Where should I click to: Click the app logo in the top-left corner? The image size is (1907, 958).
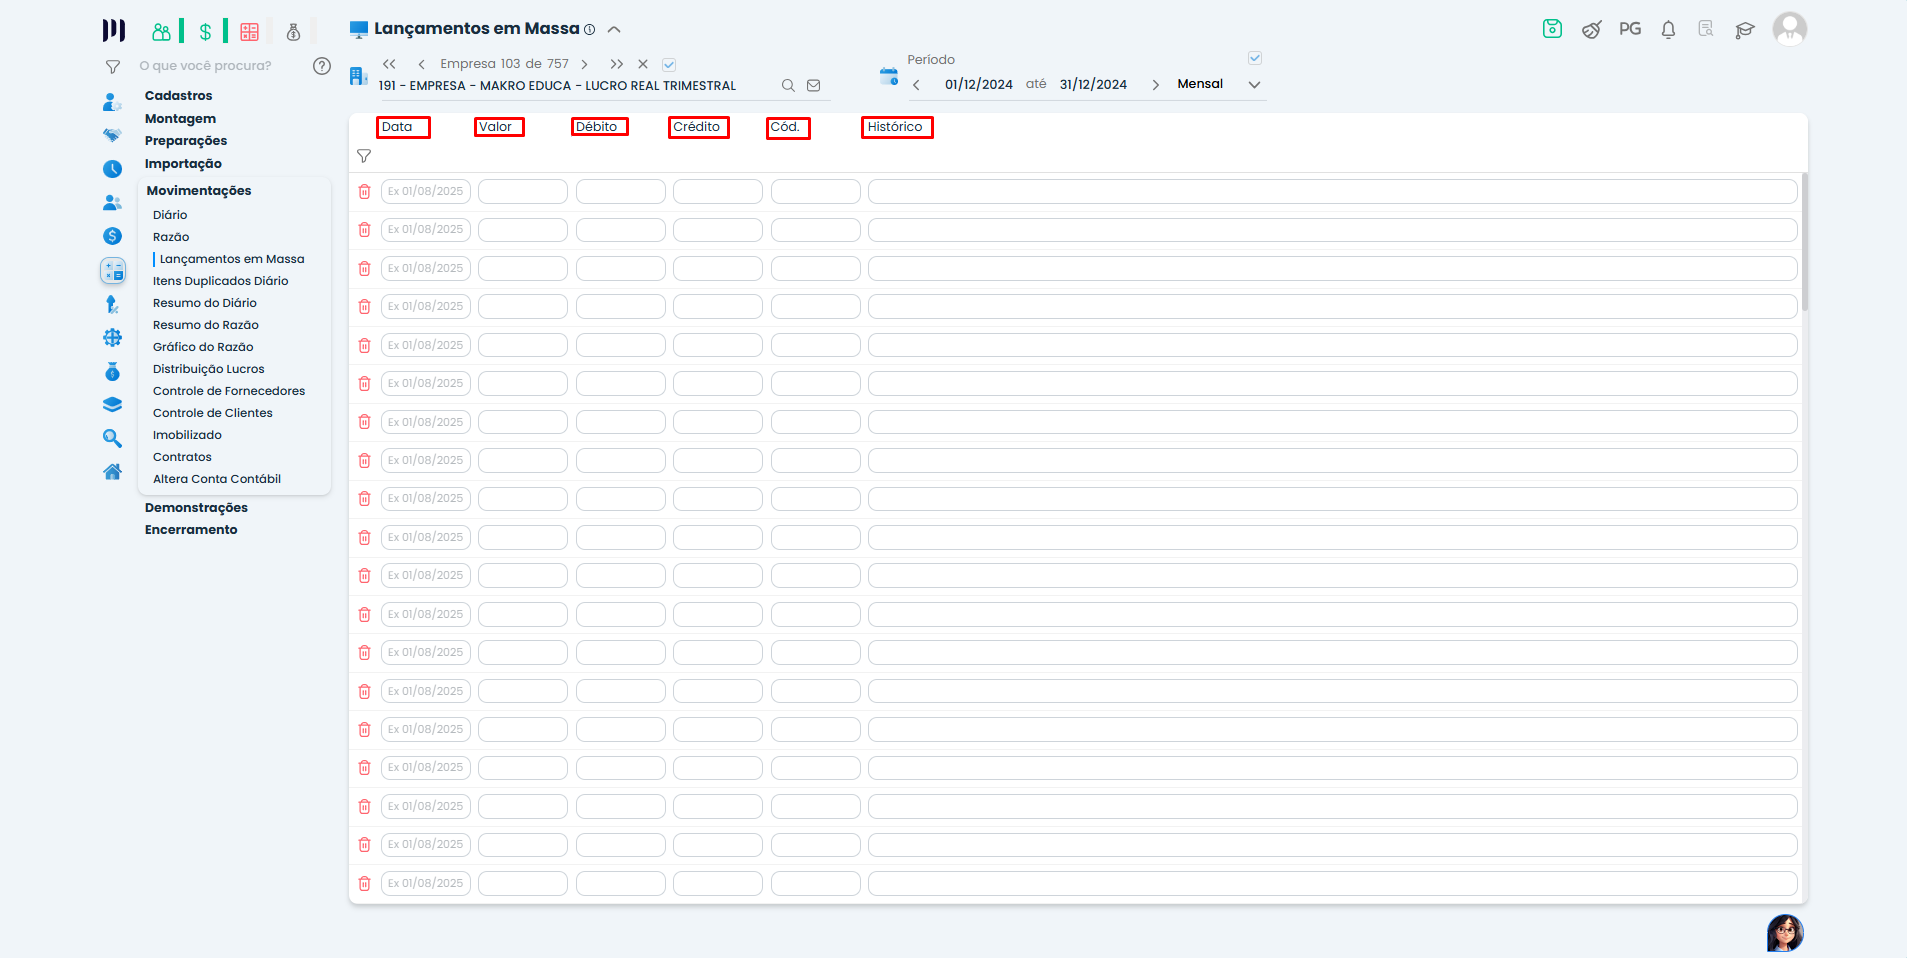point(114,30)
